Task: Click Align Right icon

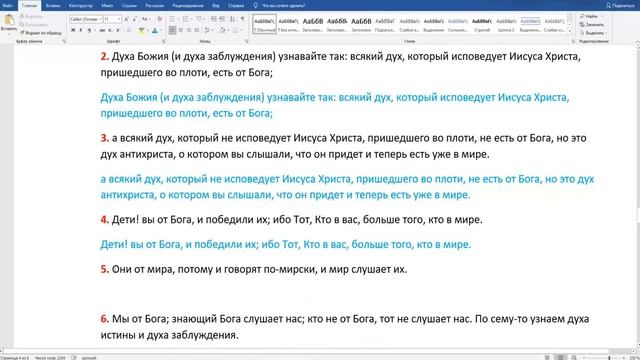Action: (x=189, y=31)
